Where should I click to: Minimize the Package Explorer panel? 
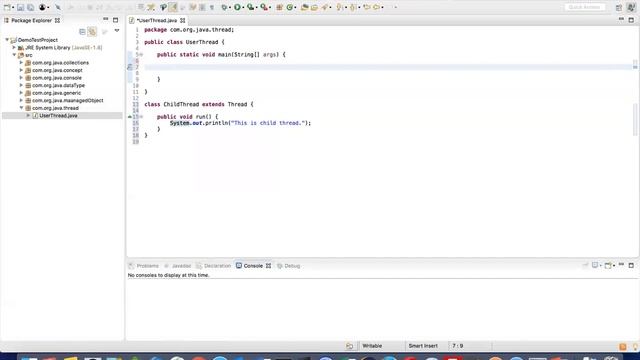pos(106,20)
